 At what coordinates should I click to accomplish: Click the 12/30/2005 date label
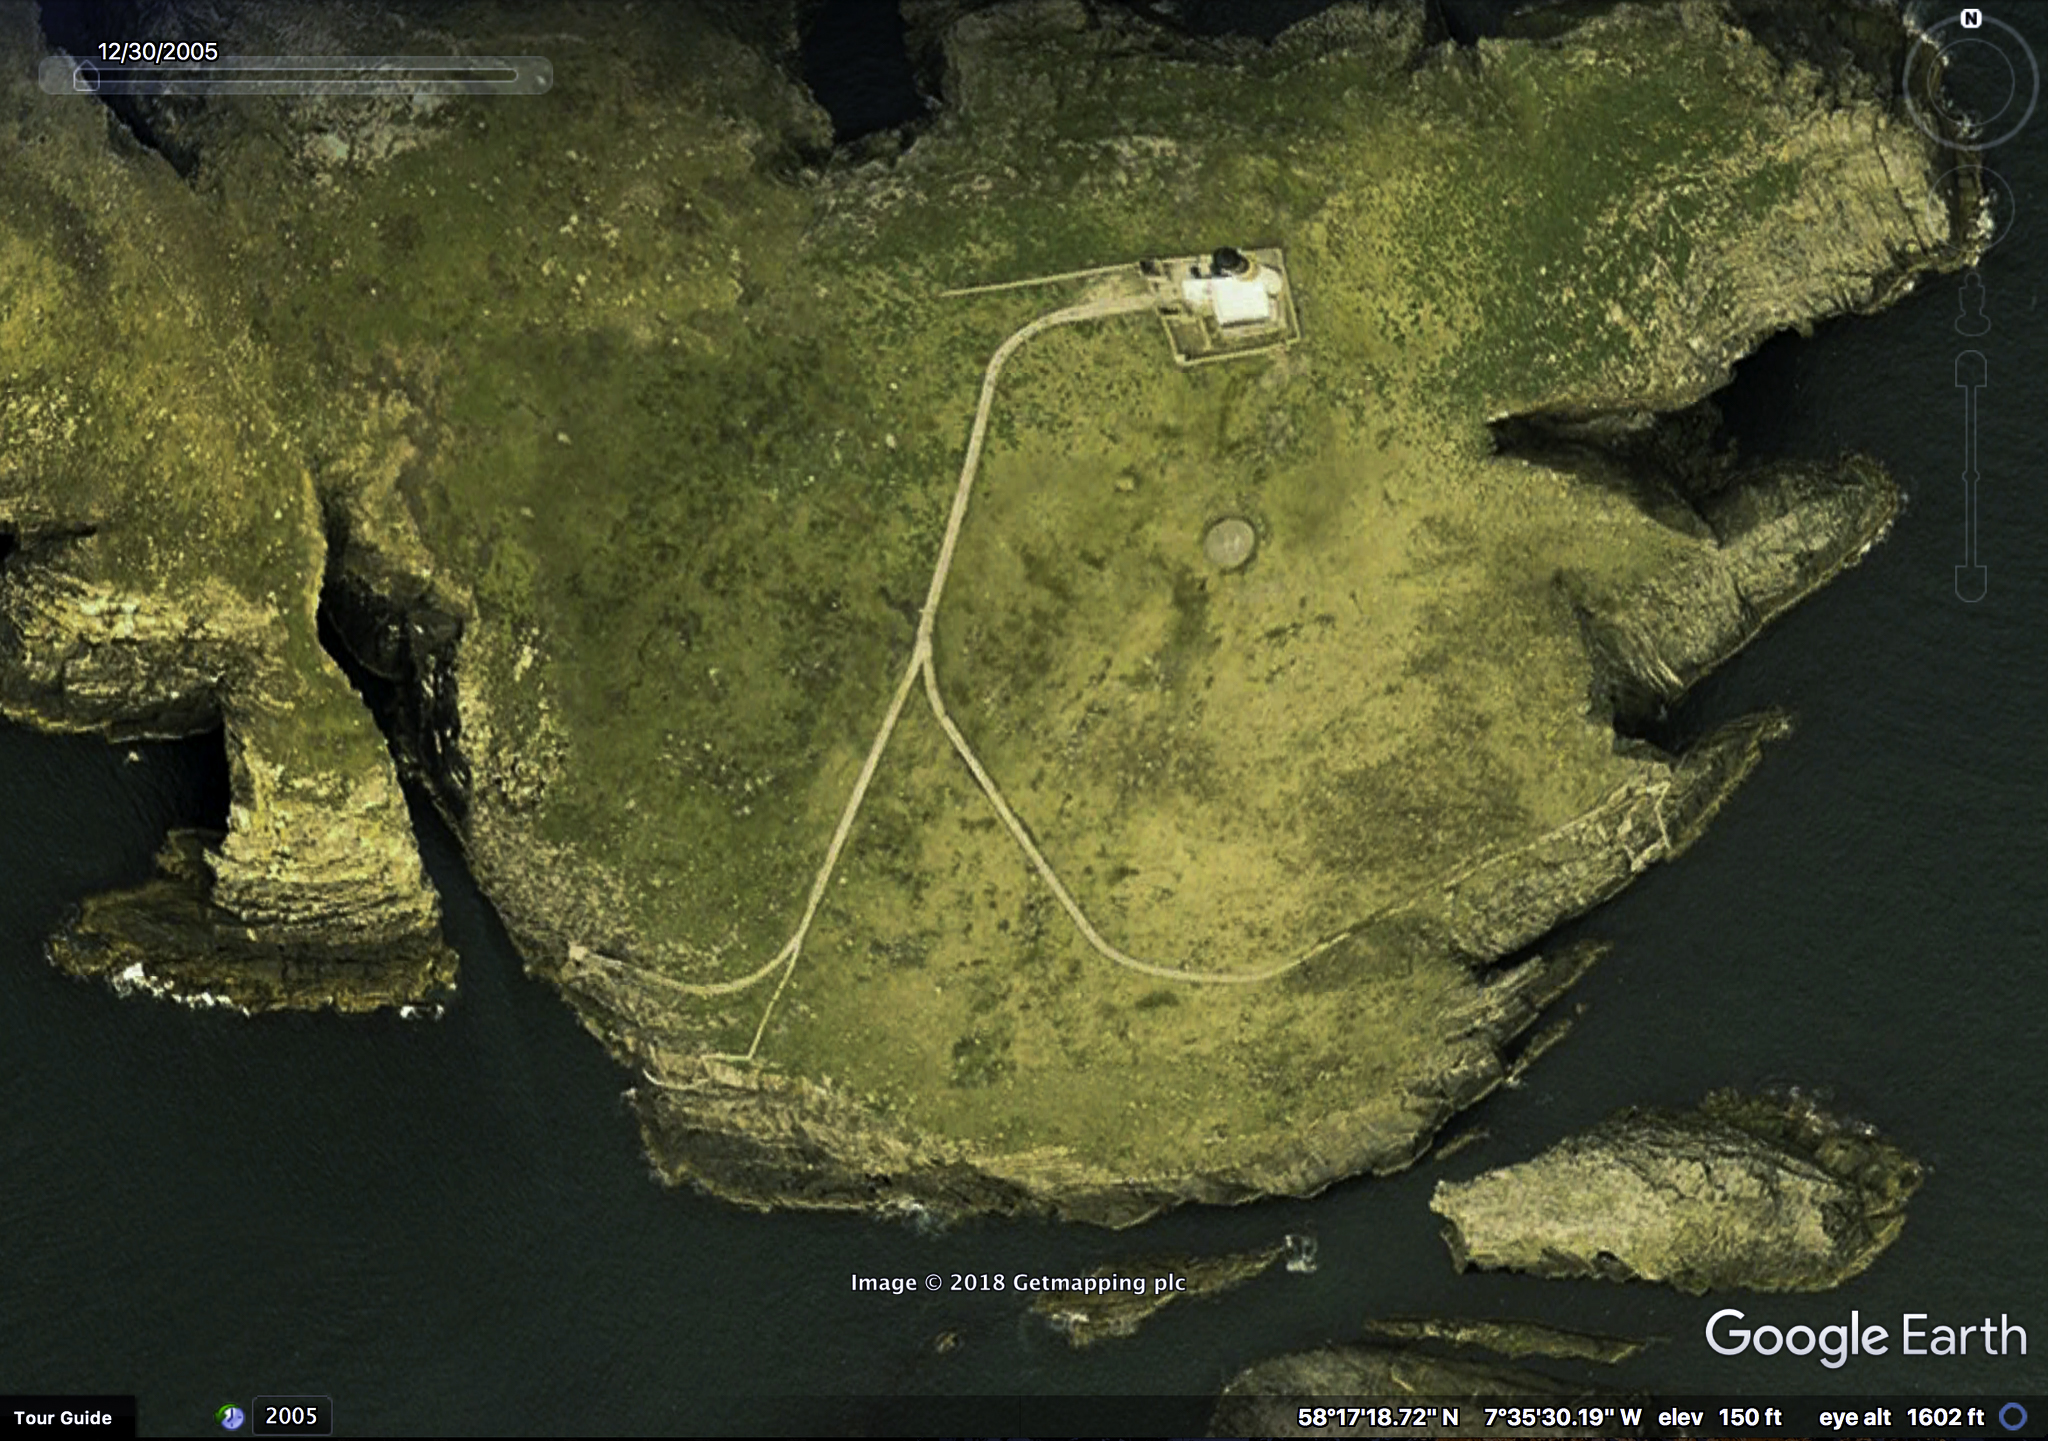[x=157, y=50]
